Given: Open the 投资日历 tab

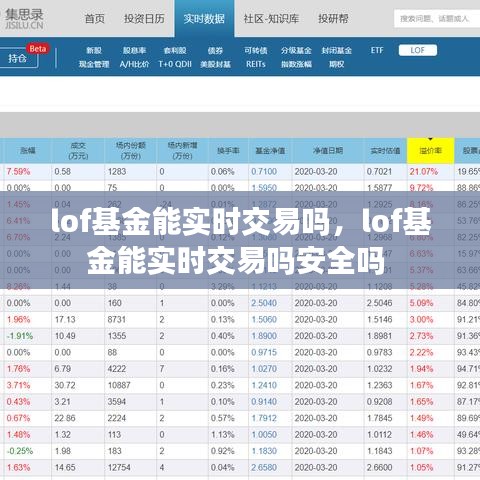Looking at the screenshot, I should coord(144,18).
